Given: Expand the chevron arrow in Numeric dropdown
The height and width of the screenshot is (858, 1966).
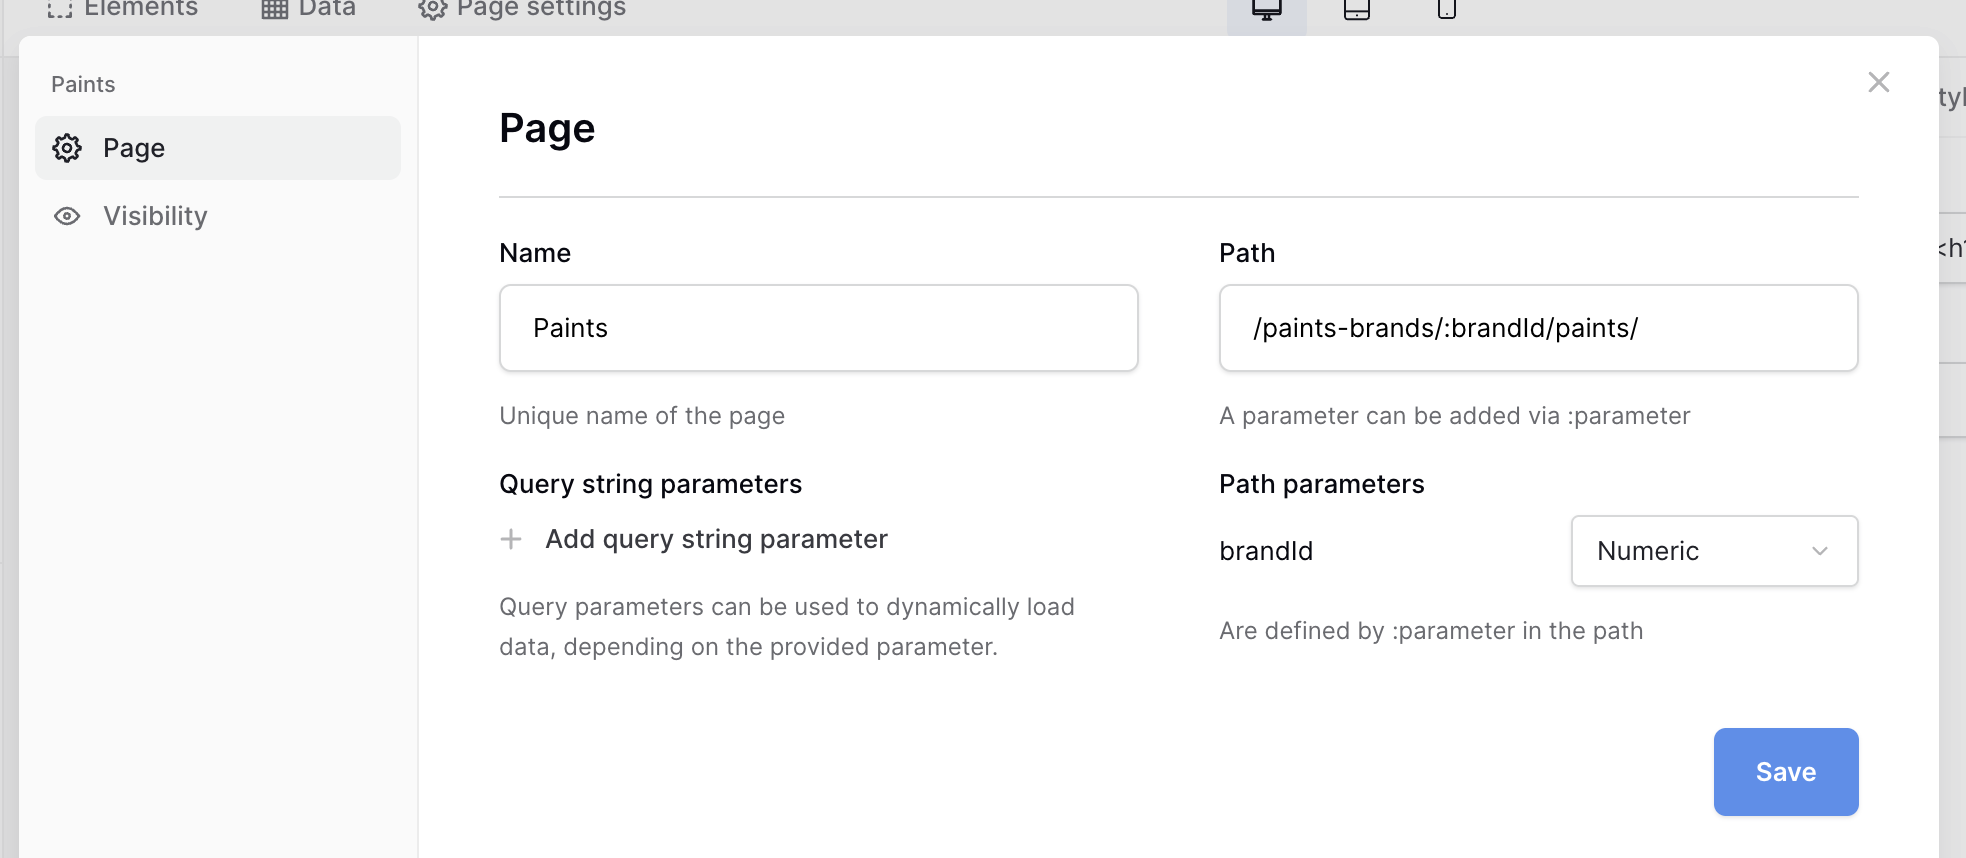Looking at the screenshot, I should tap(1820, 551).
